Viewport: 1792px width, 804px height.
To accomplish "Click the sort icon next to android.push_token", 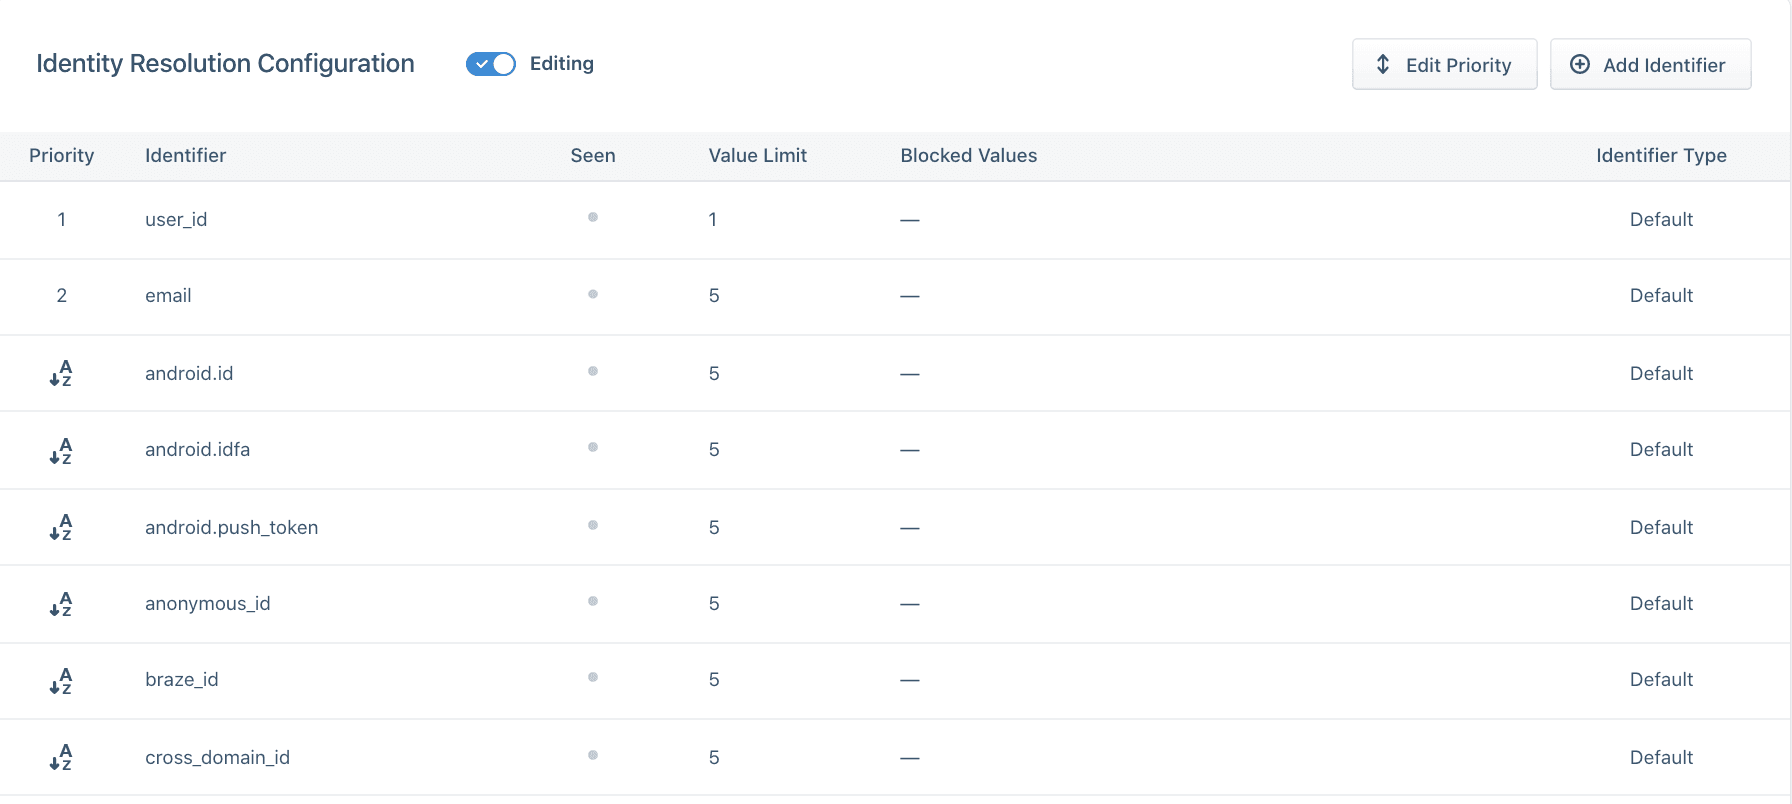I will point(61,527).
